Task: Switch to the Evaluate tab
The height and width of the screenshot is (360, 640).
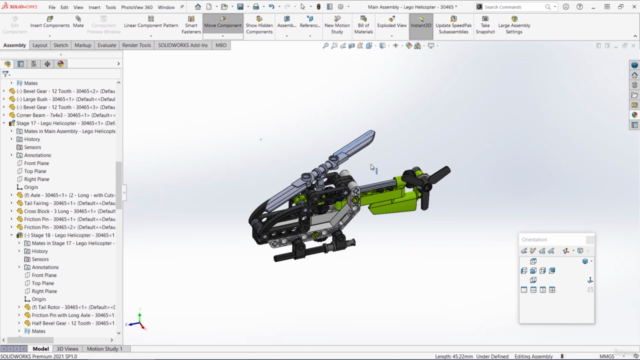Action: pos(107,45)
